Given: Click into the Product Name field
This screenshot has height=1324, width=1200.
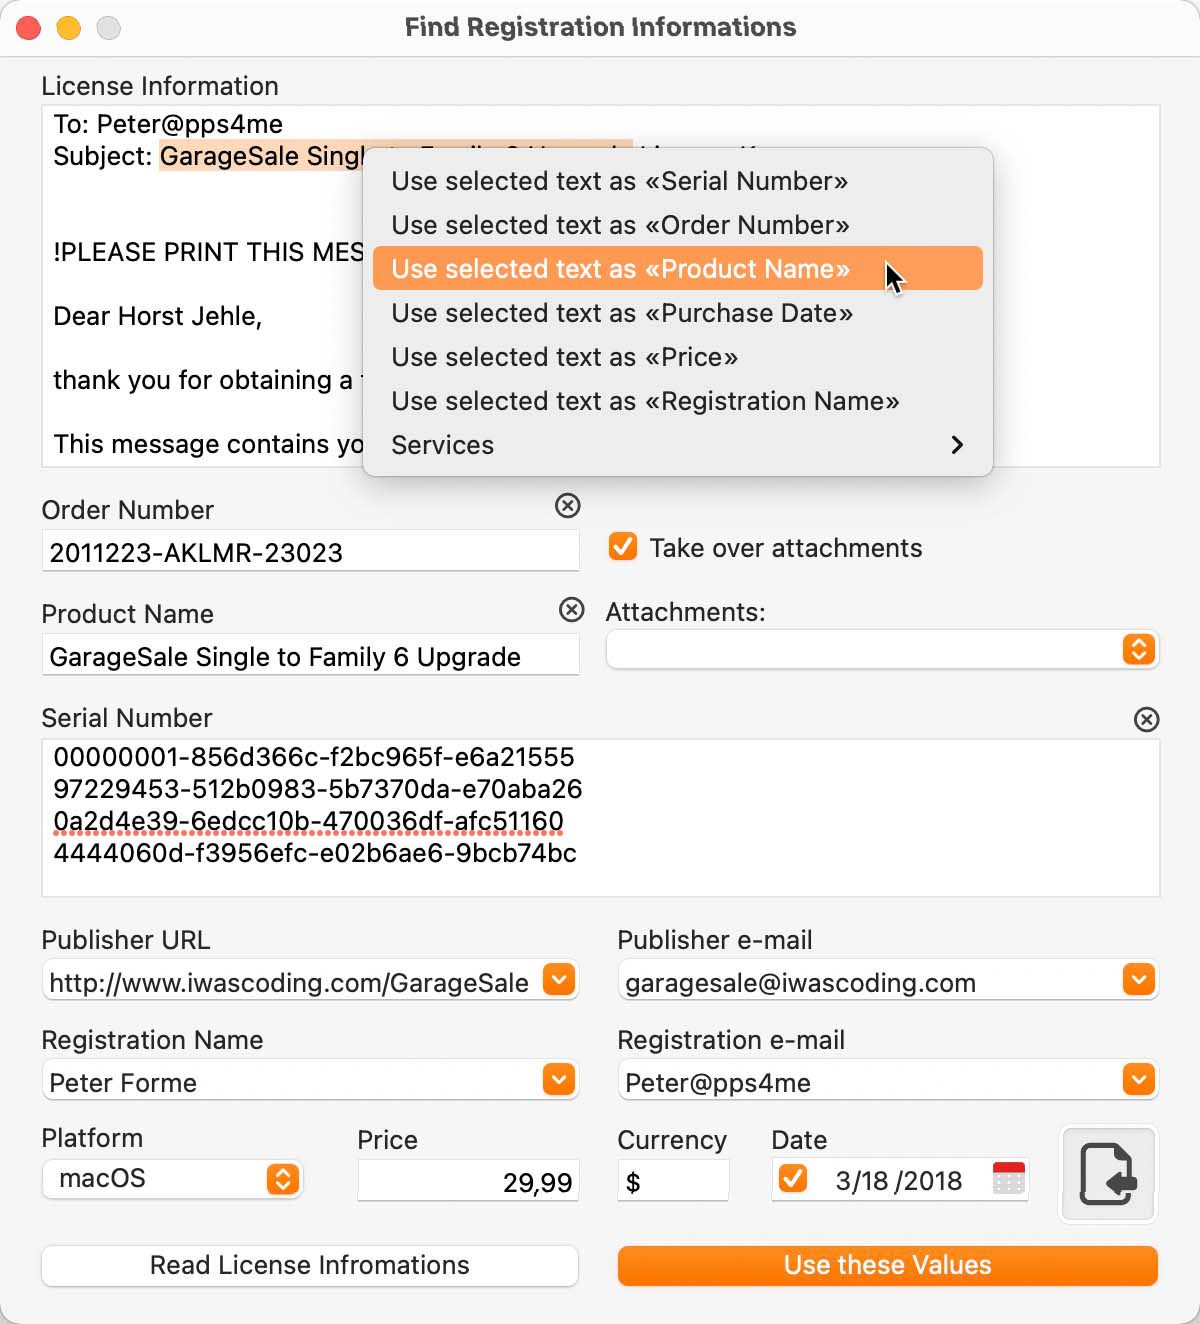Looking at the screenshot, I should point(310,656).
